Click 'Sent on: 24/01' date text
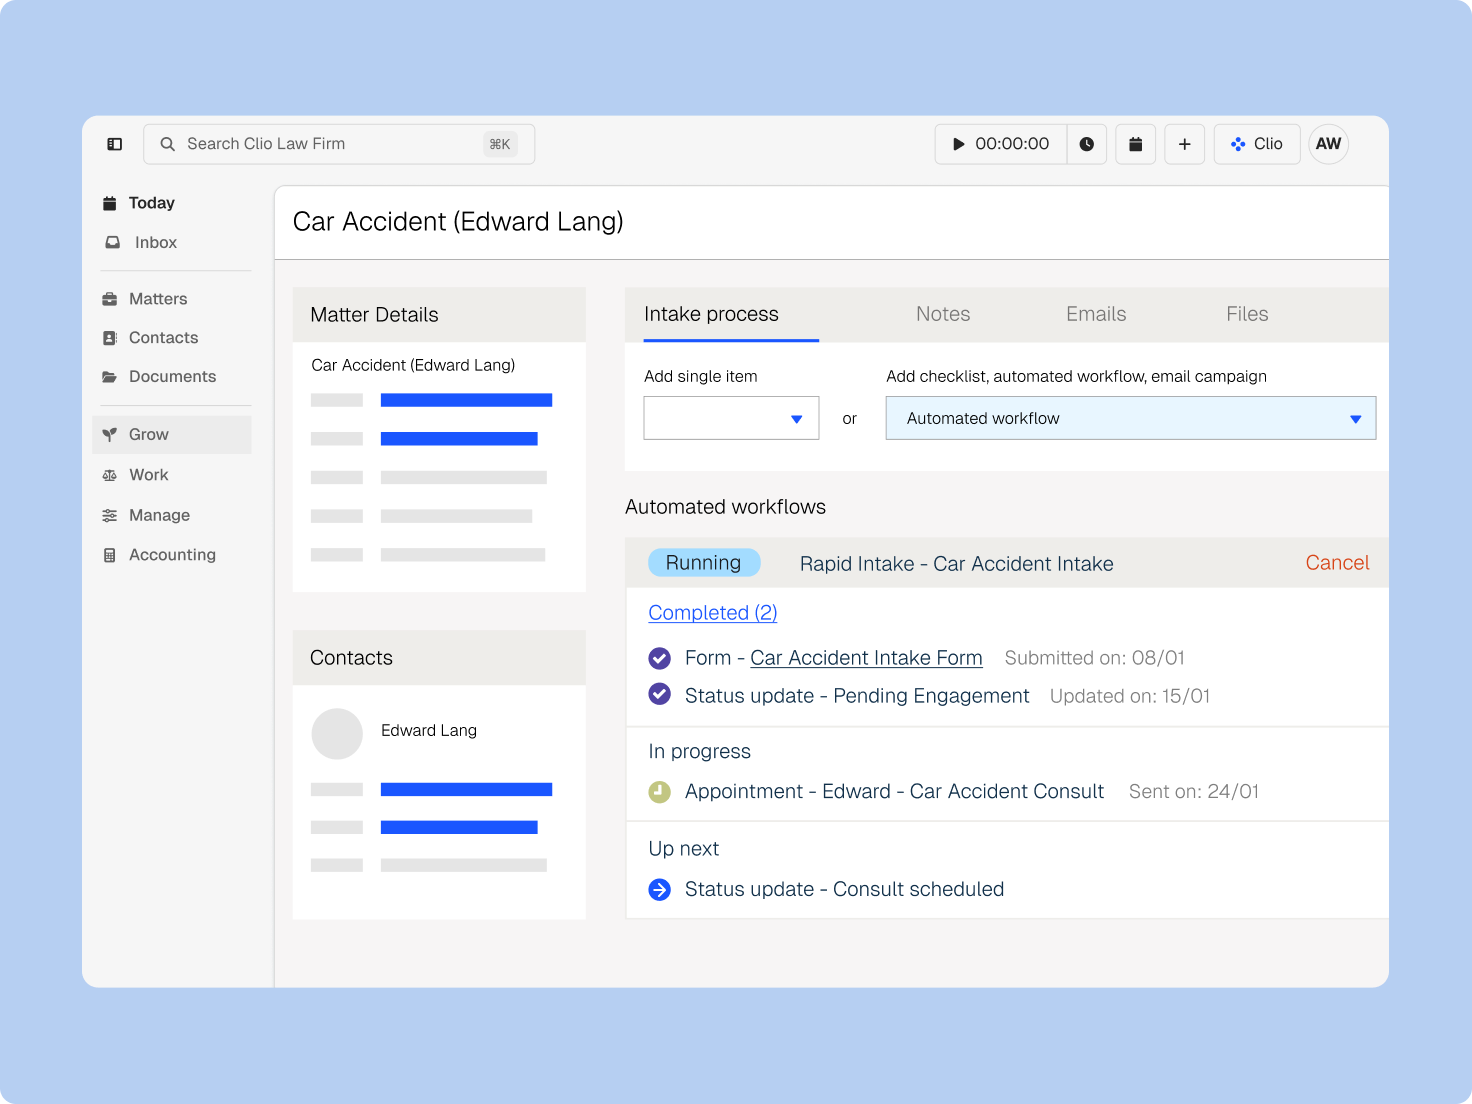 tap(1194, 792)
